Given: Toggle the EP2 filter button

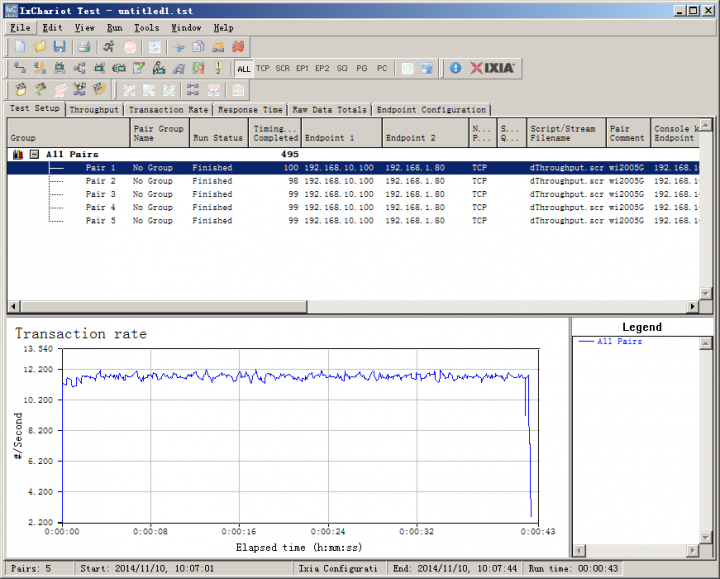Looking at the screenshot, I should click(322, 68).
